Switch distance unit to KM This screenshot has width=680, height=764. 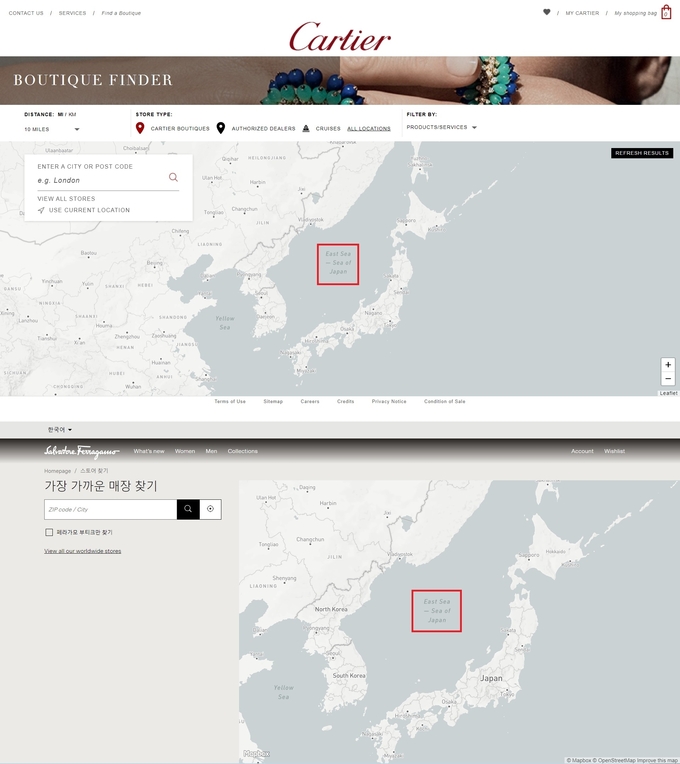pos(72,115)
